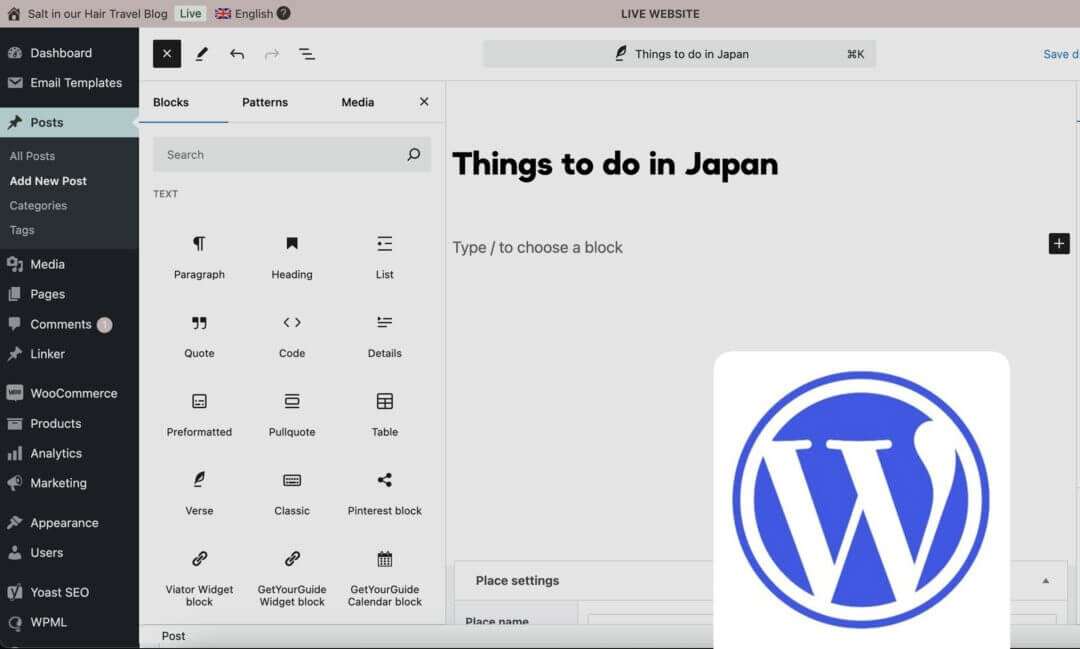
Task: Insert a Heading block
Action: (x=292, y=256)
